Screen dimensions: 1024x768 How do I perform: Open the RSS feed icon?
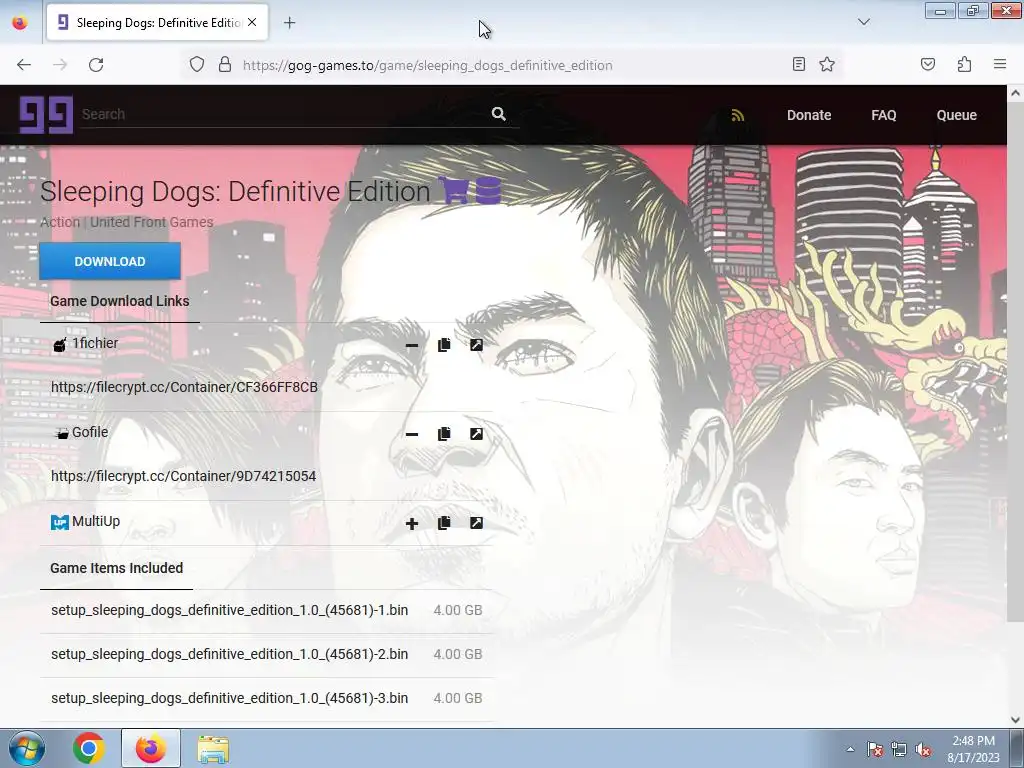737,115
